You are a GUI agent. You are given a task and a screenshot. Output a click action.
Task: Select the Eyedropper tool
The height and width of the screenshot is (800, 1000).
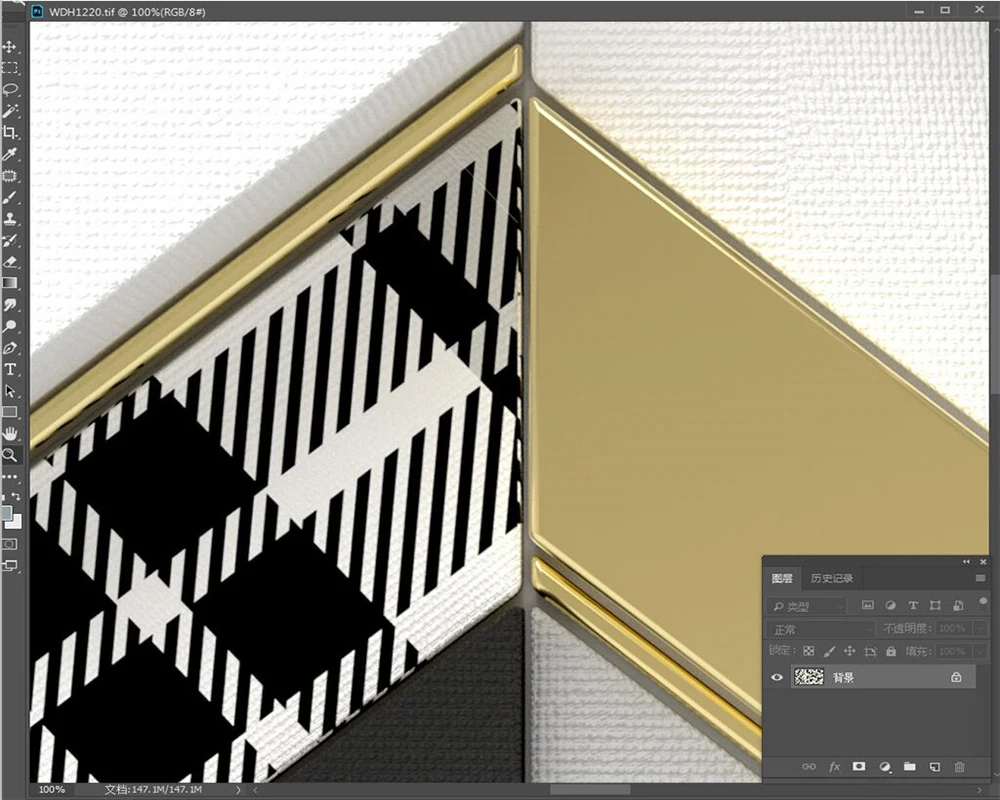[x=10, y=154]
